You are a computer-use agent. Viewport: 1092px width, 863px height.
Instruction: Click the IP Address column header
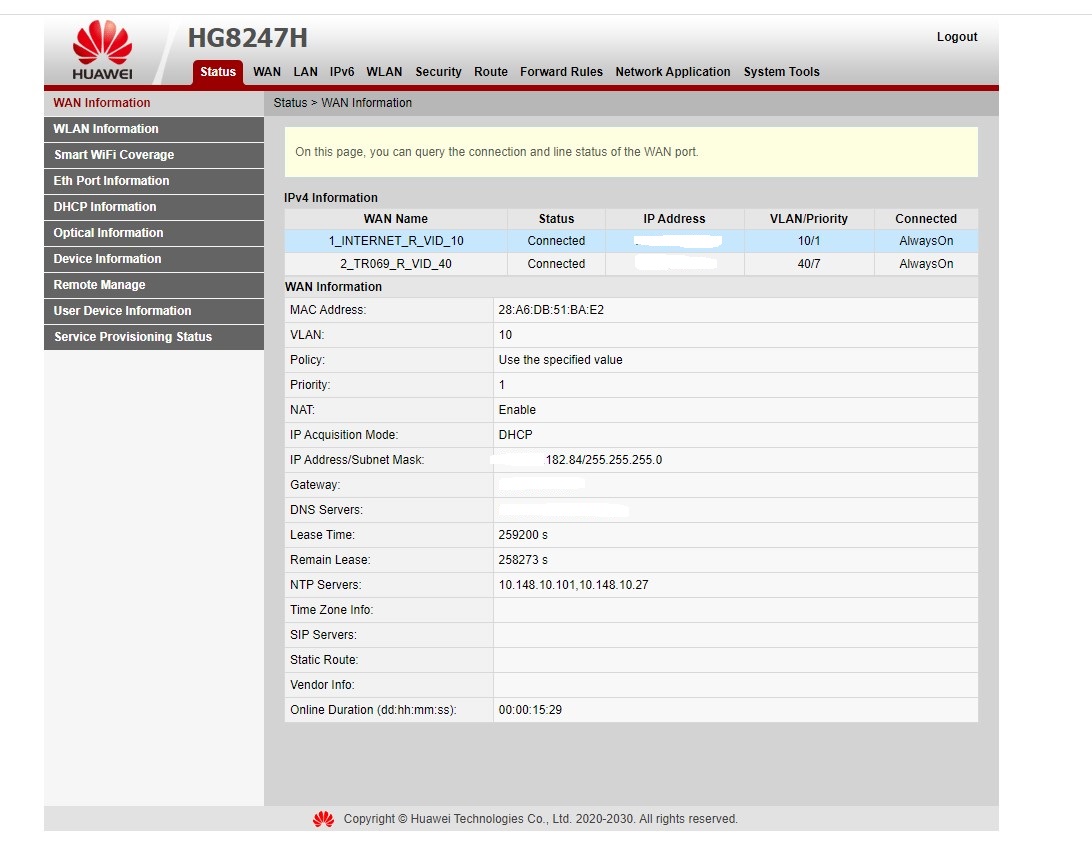tap(674, 219)
